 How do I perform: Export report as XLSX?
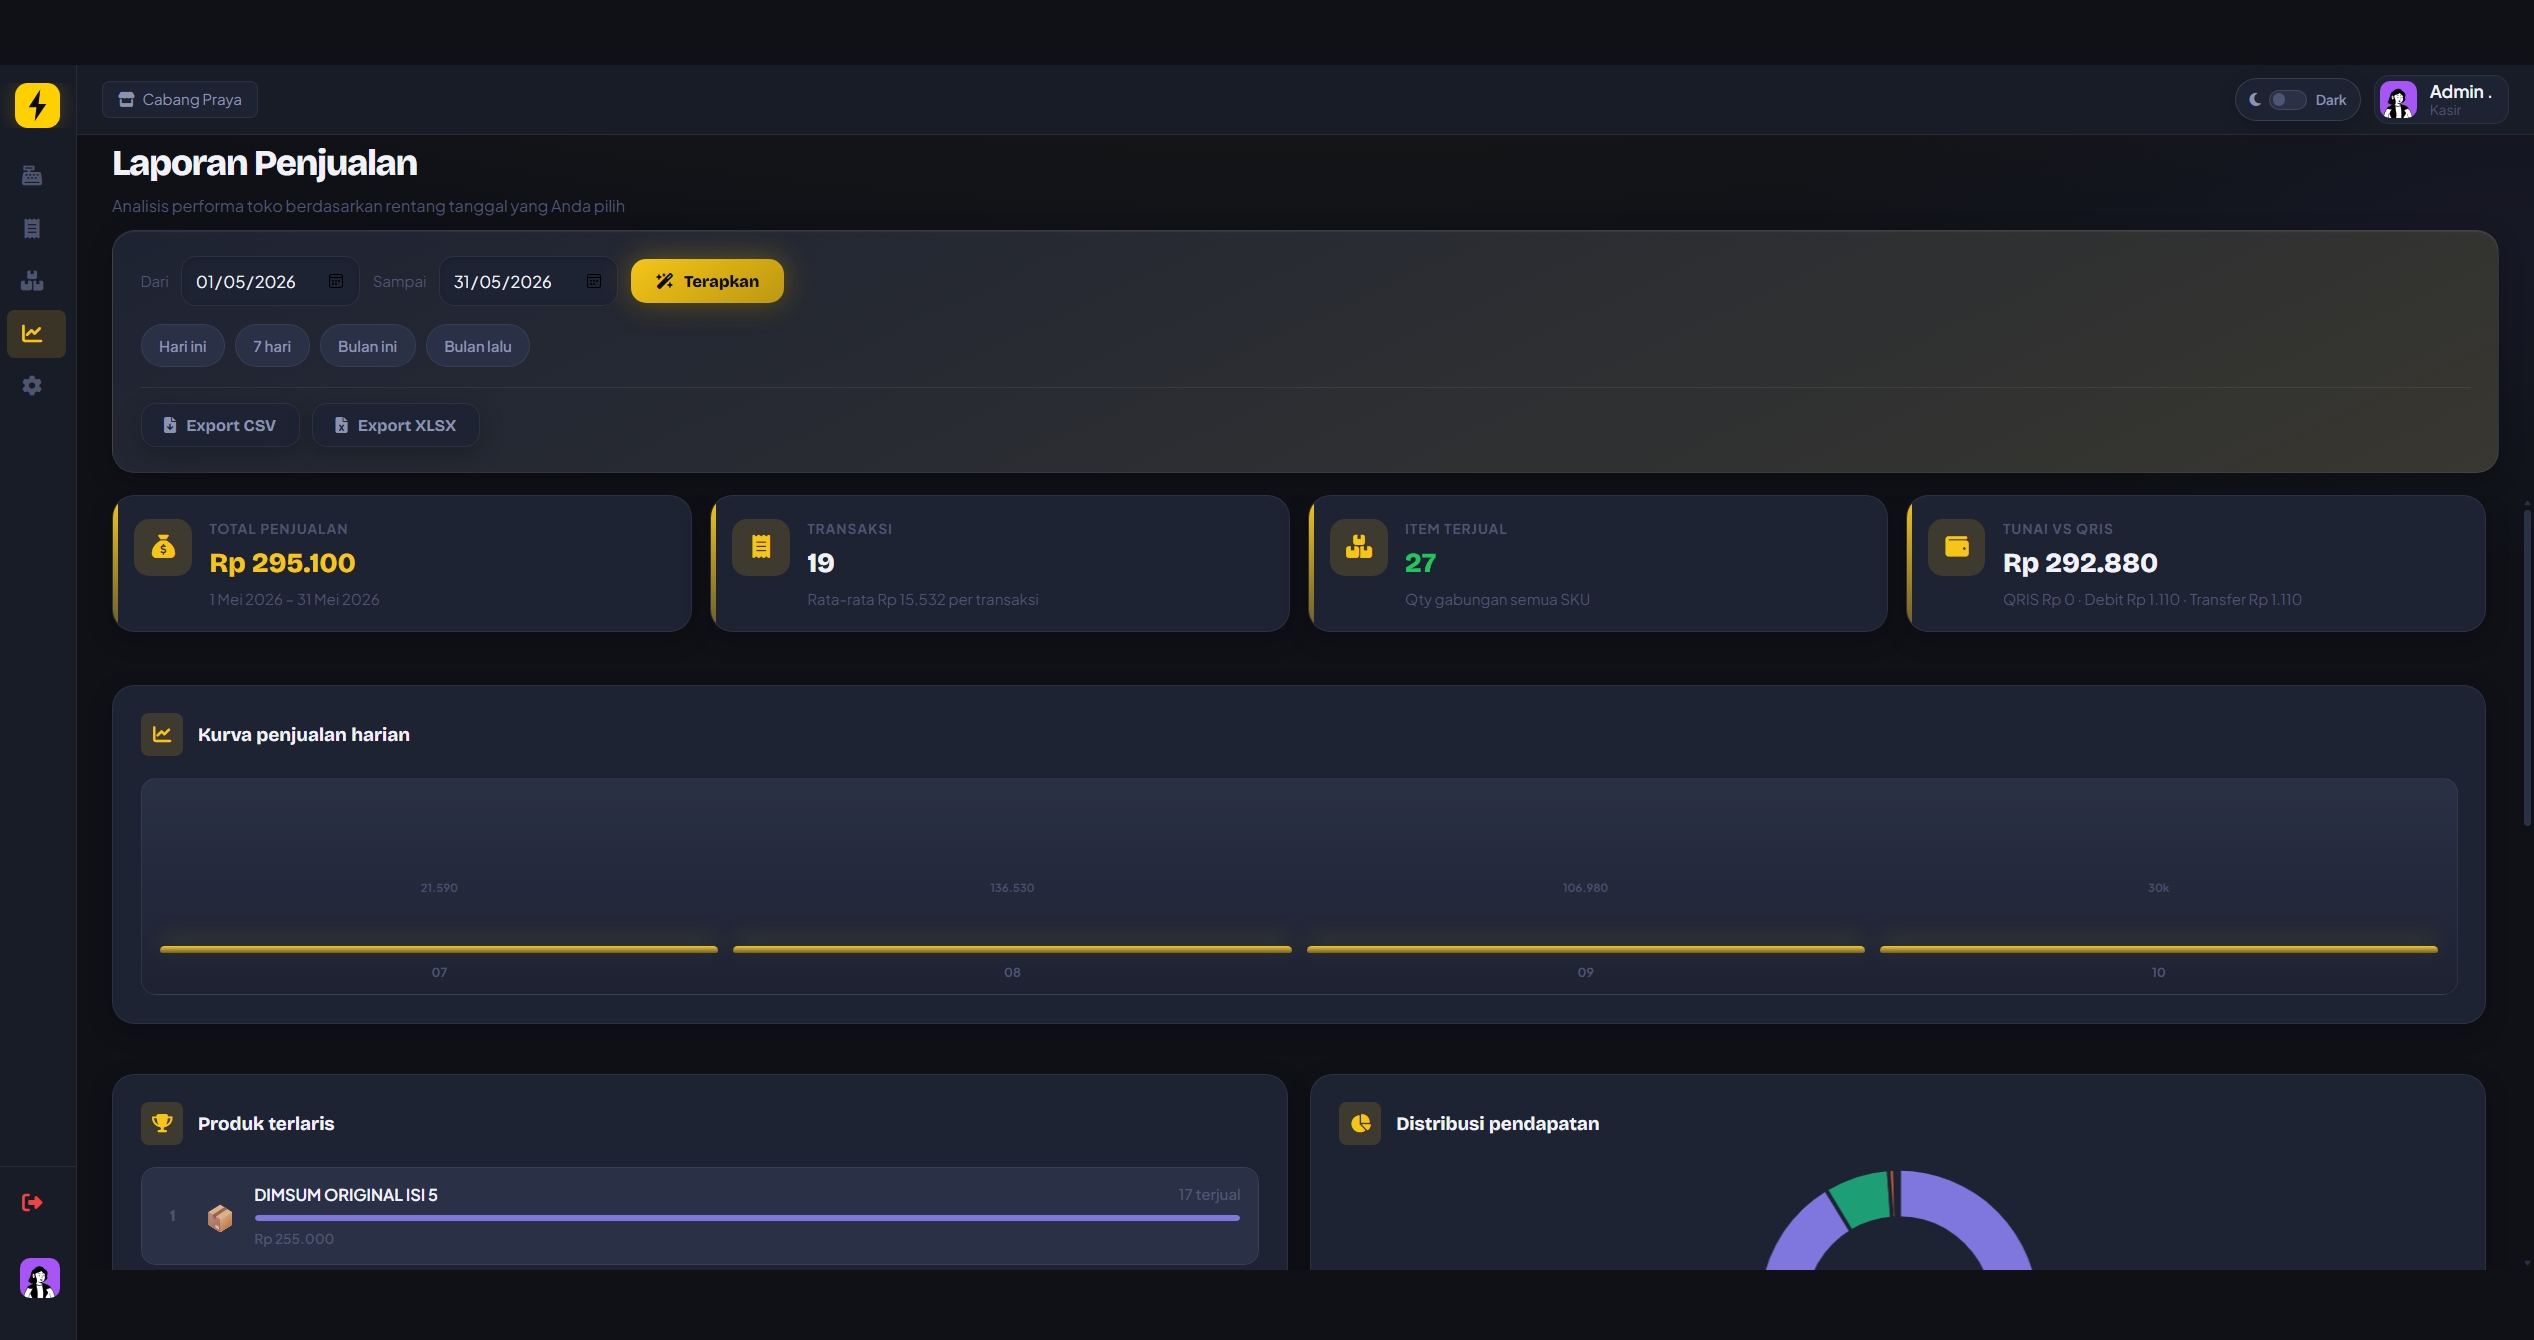tap(396, 425)
